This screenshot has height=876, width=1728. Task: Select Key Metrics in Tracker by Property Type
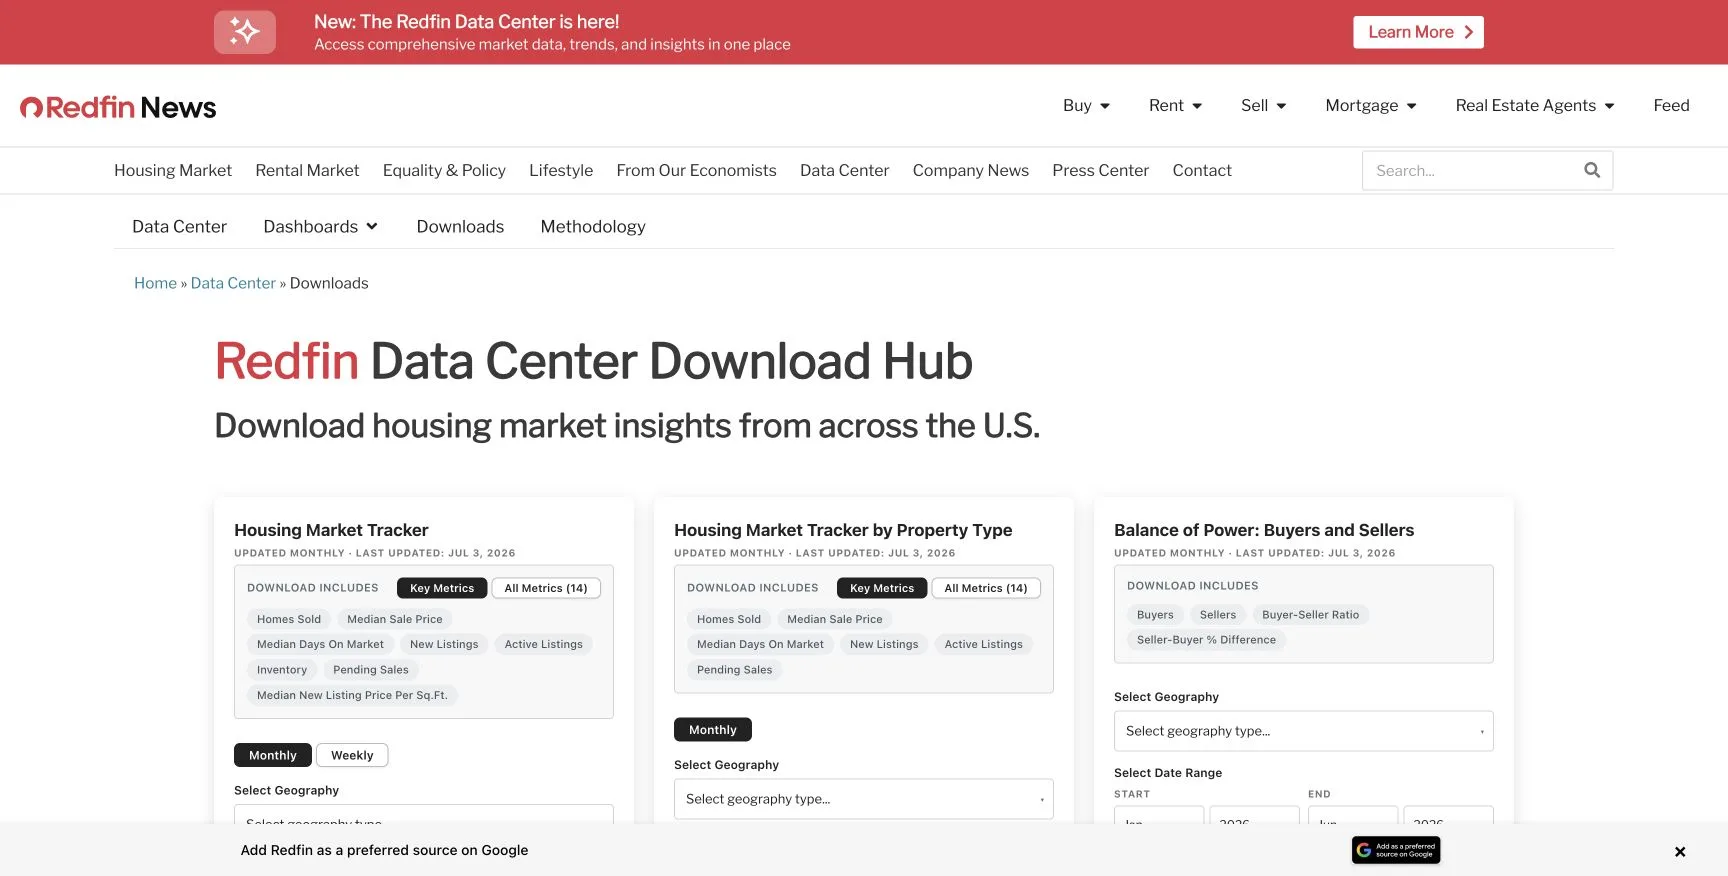[882, 588]
